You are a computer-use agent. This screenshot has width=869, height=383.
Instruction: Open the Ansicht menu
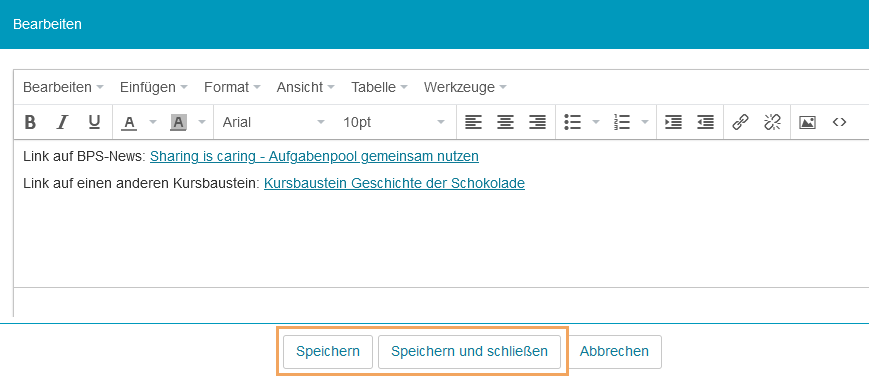click(305, 87)
